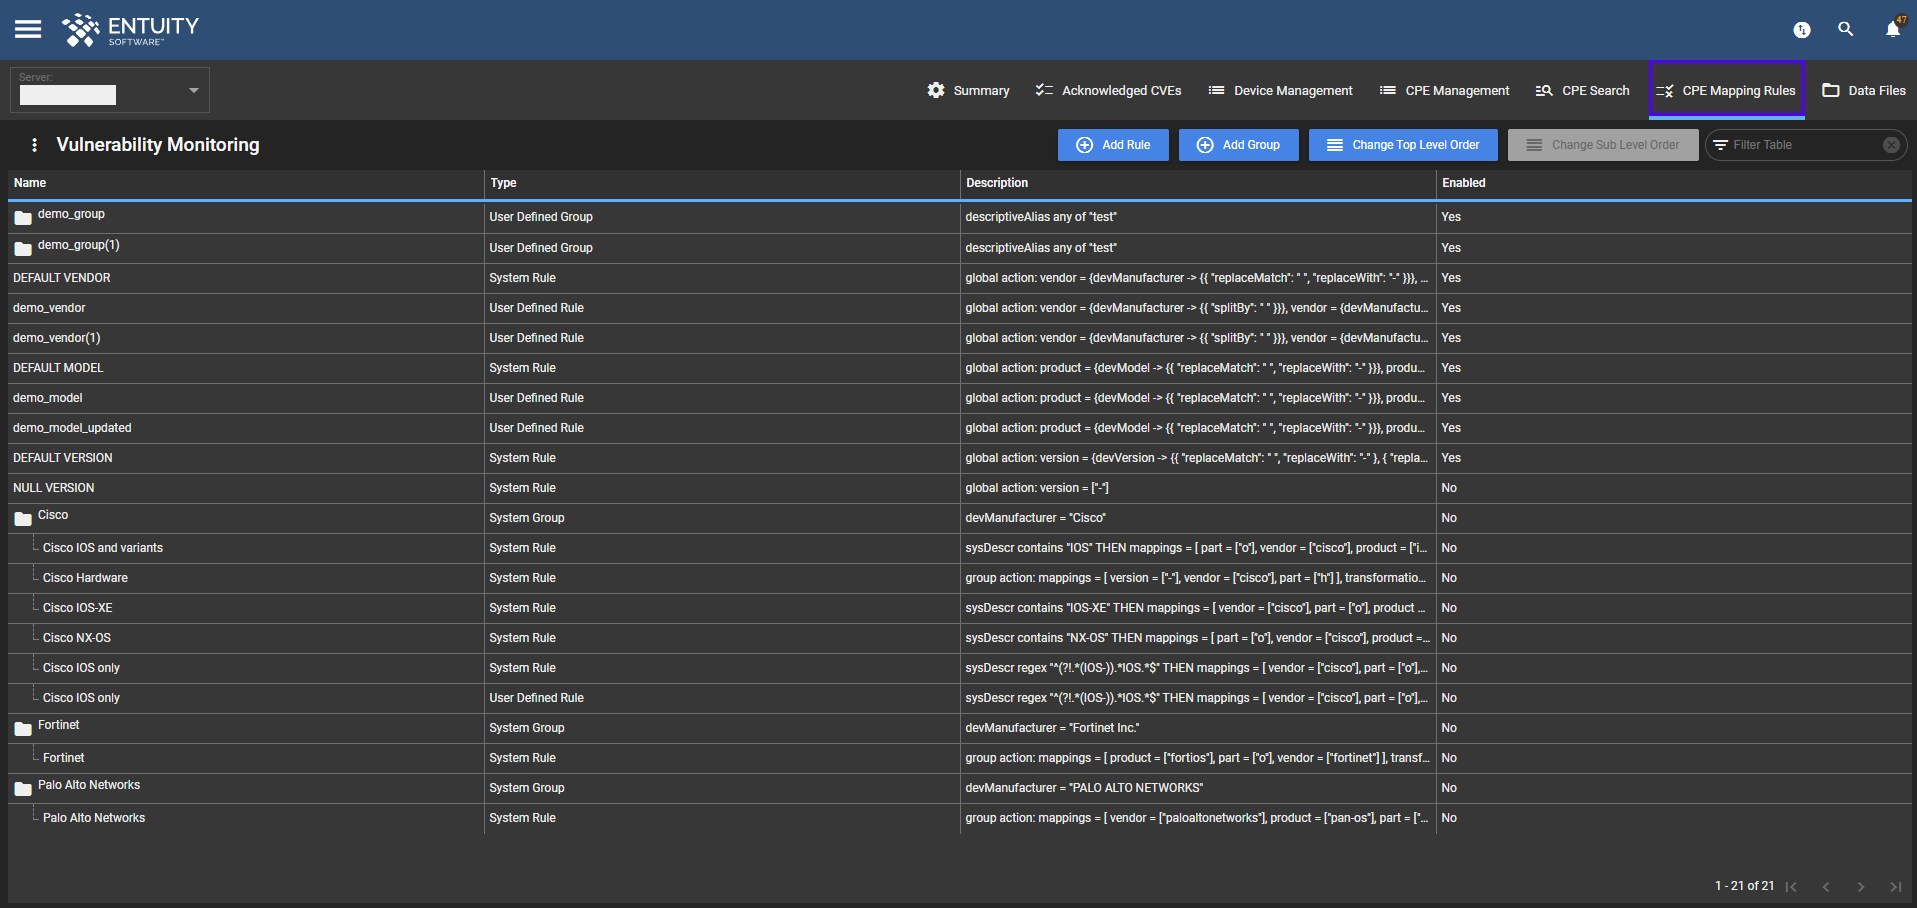Switch to the CPE Management tab
This screenshot has height=908, width=1917.
click(1444, 90)
